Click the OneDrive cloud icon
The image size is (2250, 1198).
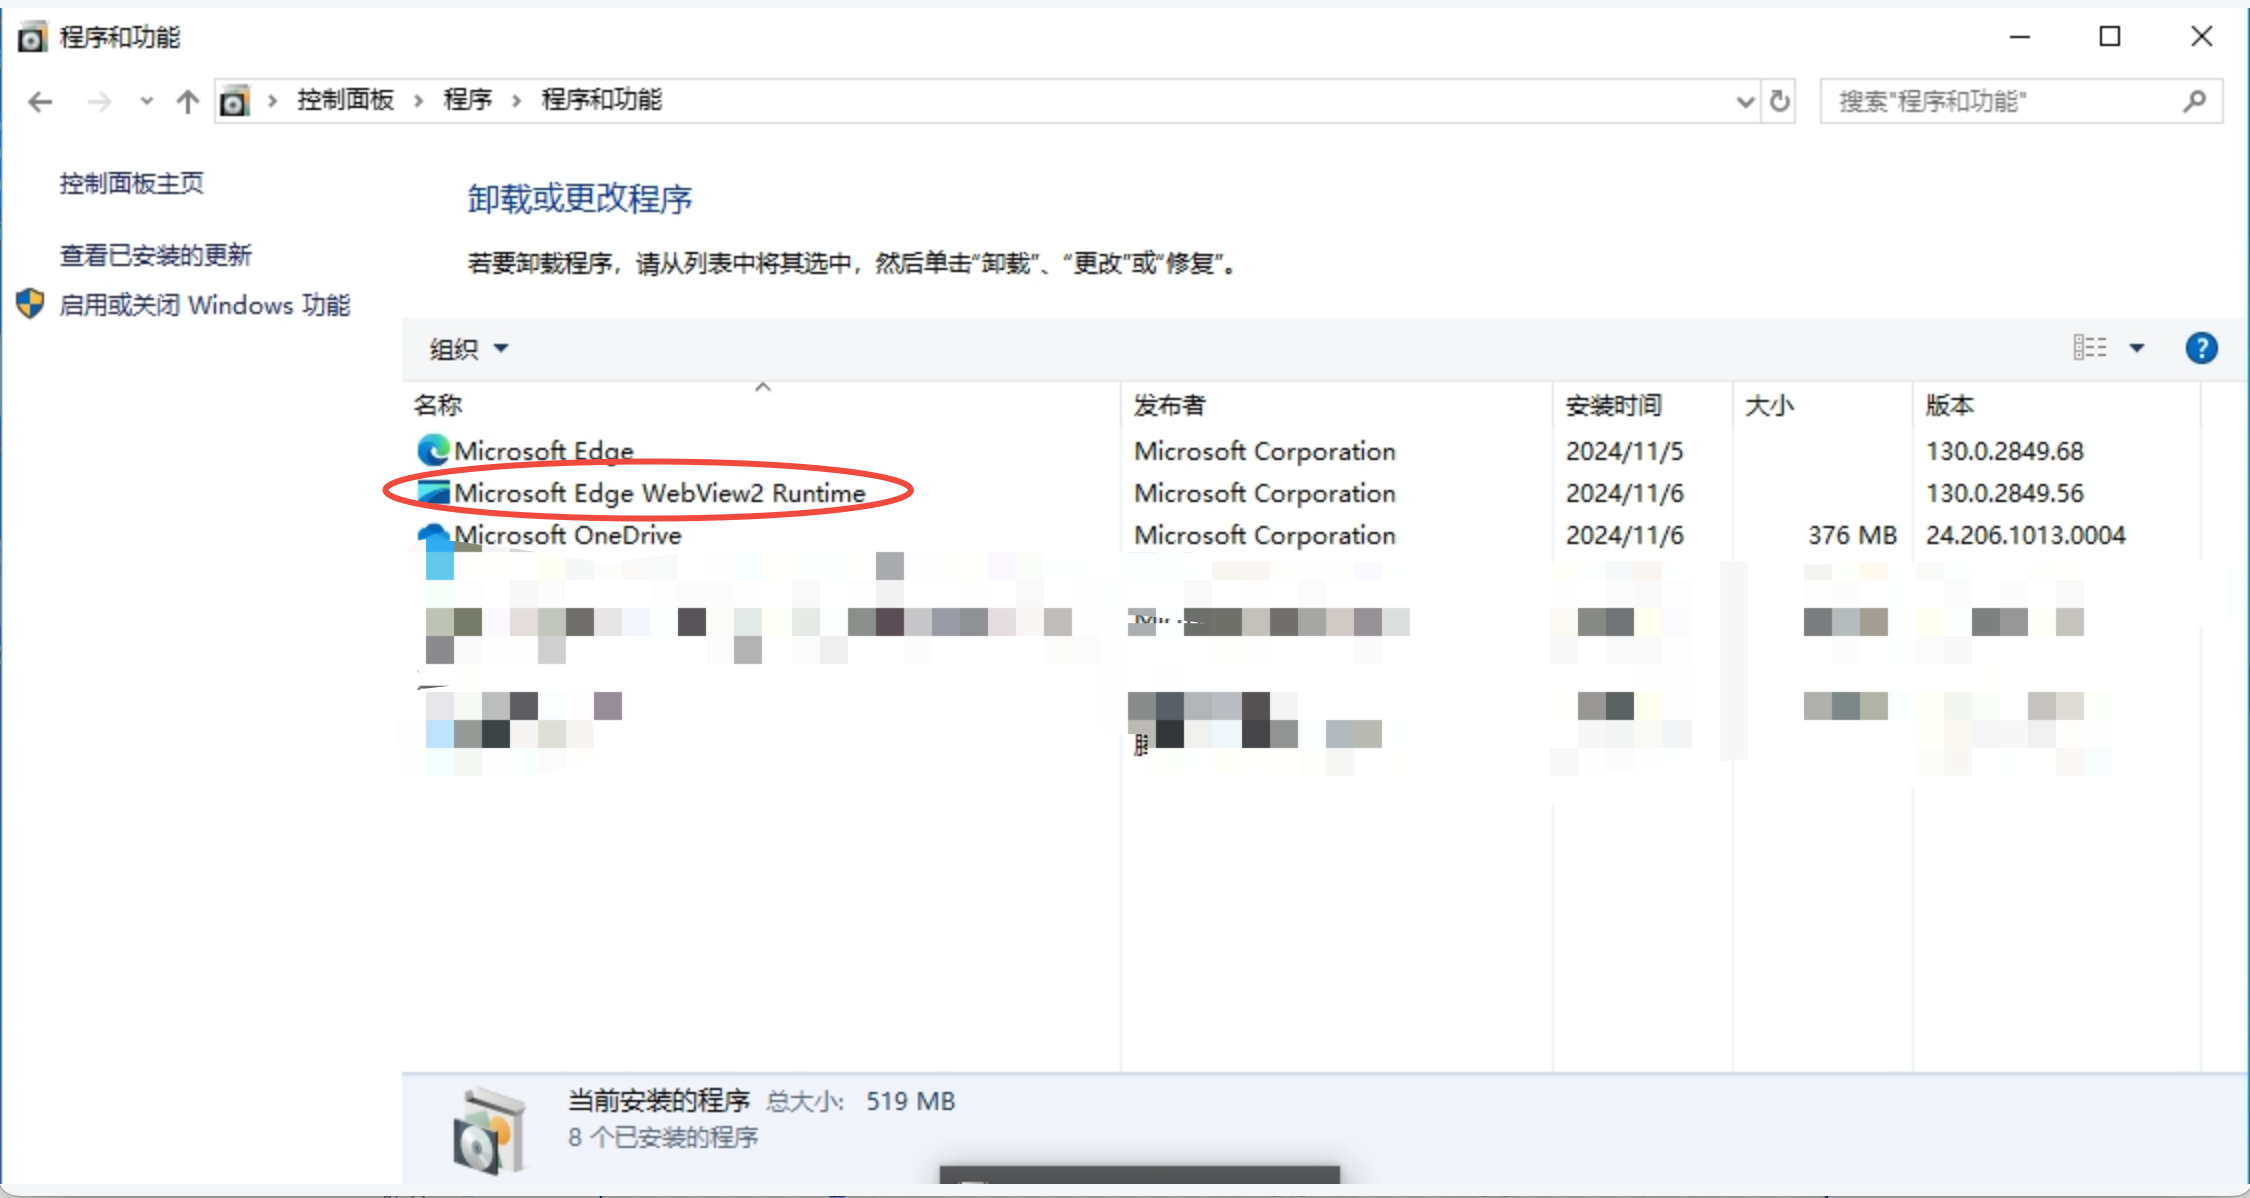[433, 536]
